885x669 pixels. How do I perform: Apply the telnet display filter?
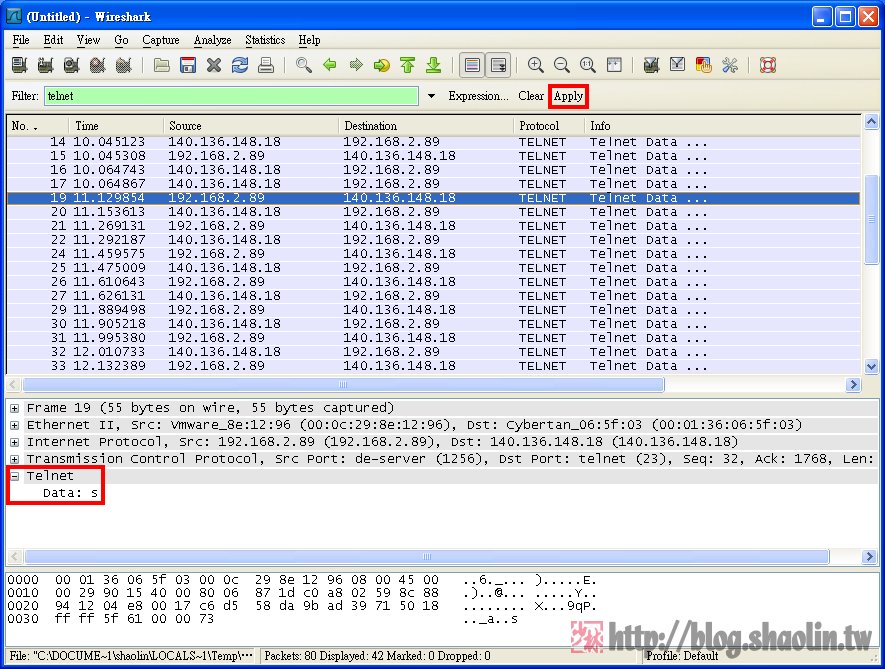[568, 96]
